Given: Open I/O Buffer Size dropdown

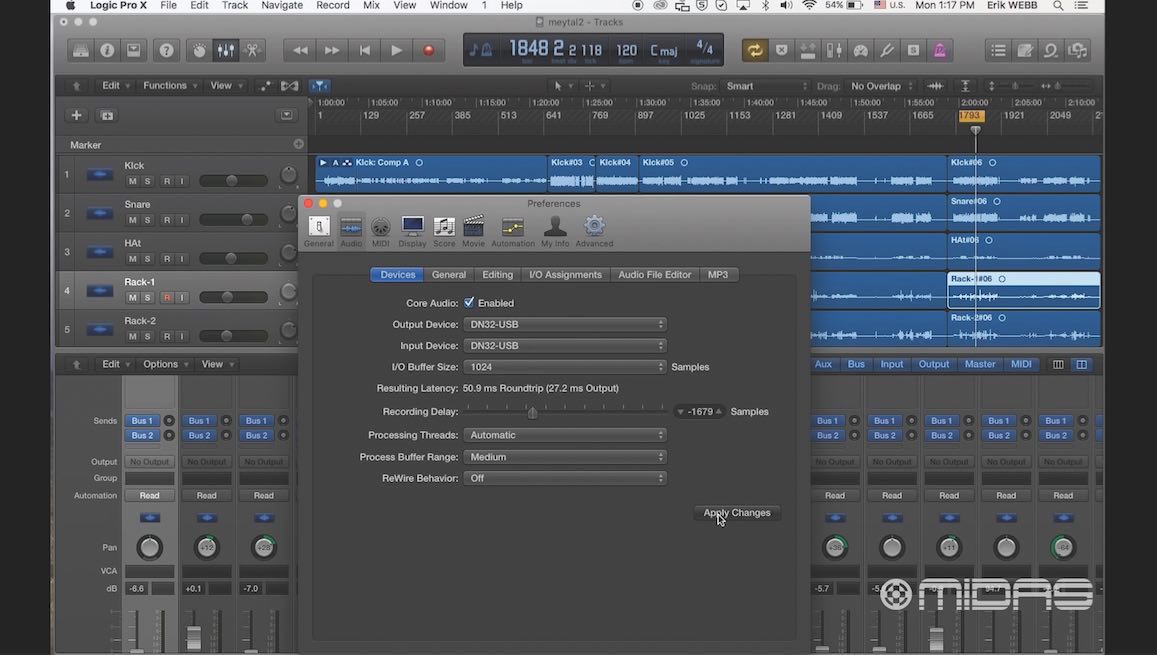Looking at the screenshot, I should tap(565, 367).
